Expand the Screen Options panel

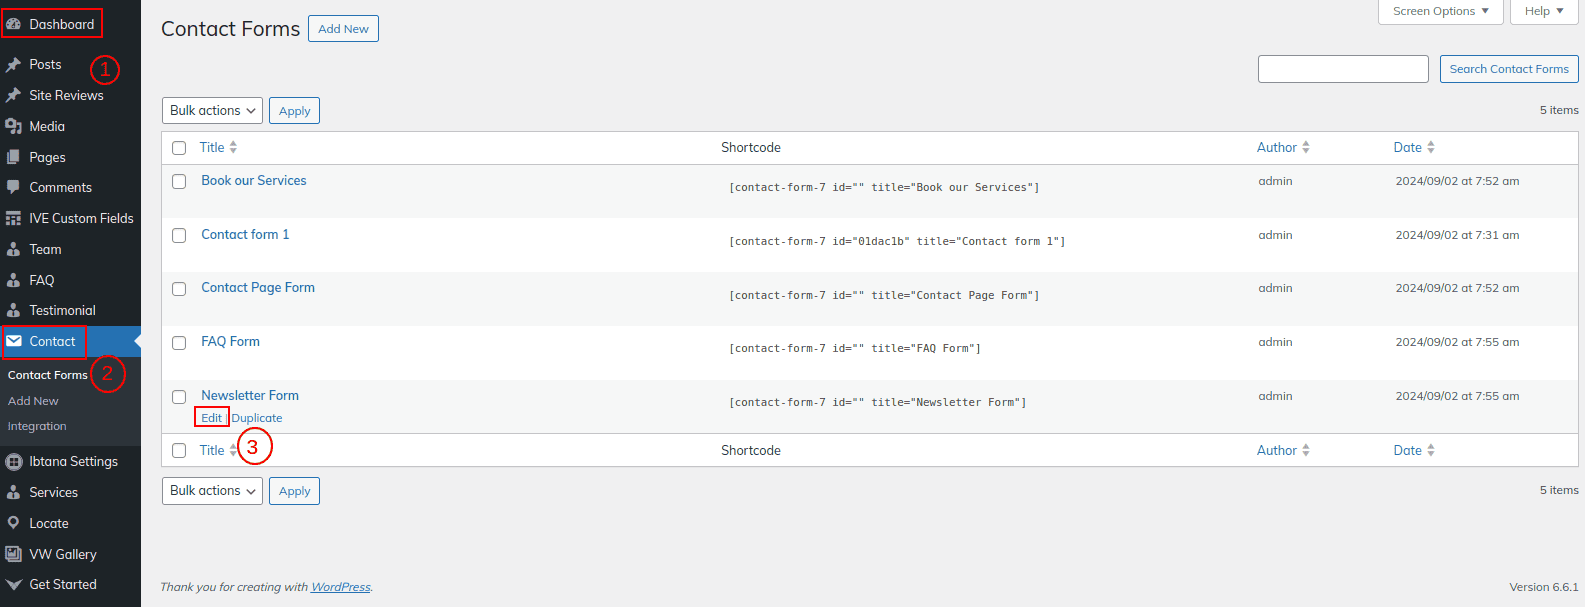1440,11
